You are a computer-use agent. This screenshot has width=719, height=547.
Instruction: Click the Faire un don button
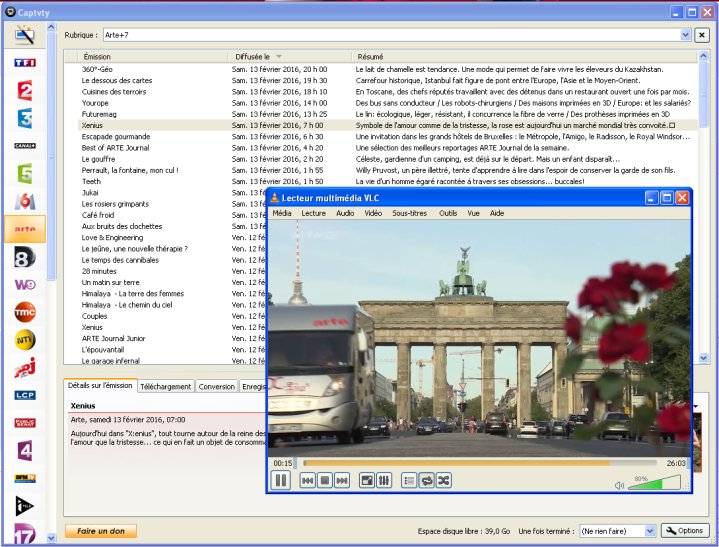pos(101,531)
